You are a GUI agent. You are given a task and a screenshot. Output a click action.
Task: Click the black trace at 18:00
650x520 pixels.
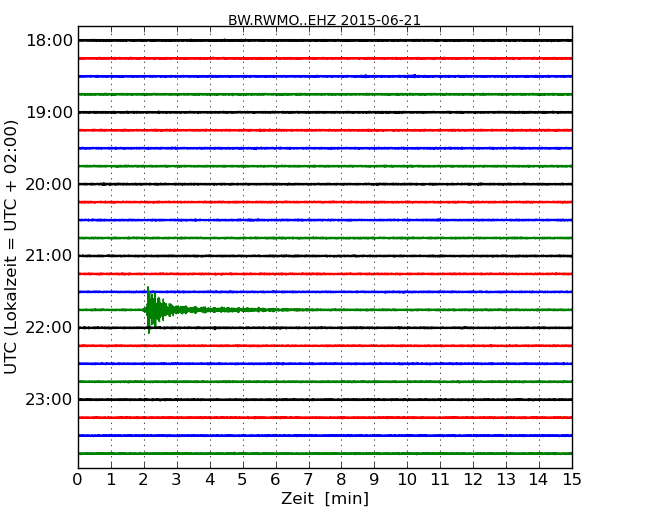325,40
